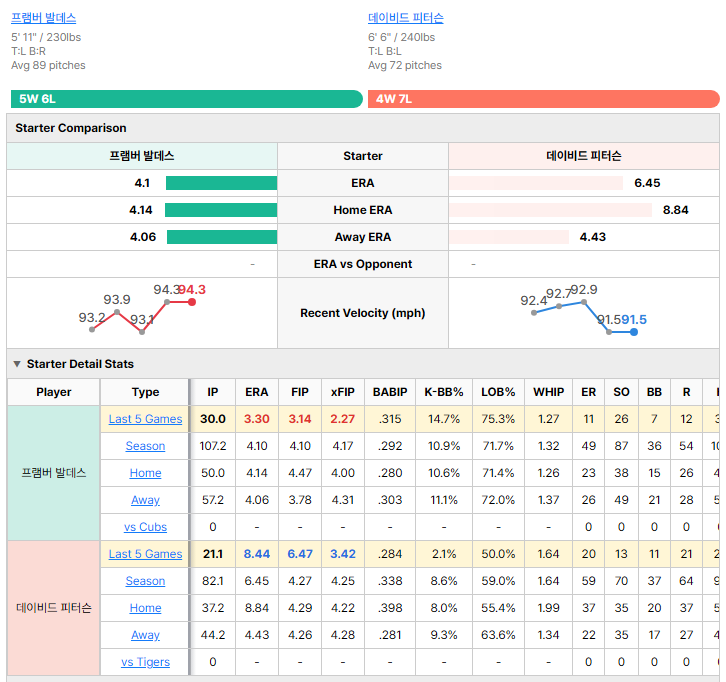Click the green 5W 6L record bar

187,99
